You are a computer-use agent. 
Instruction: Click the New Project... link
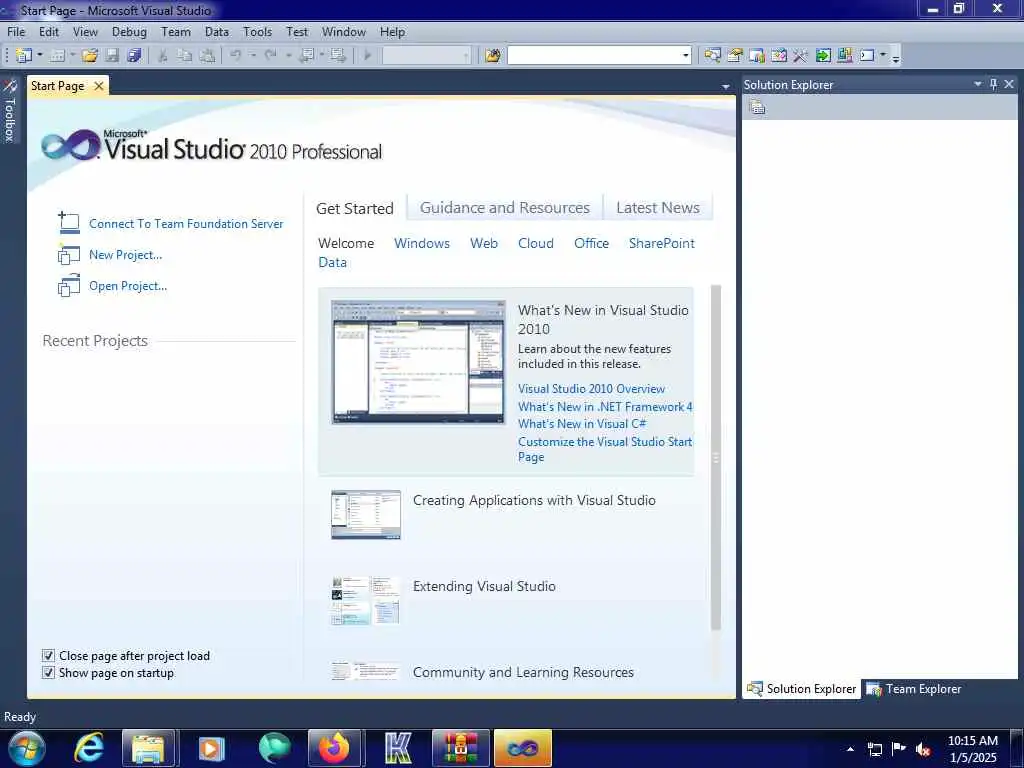point(125,255)
